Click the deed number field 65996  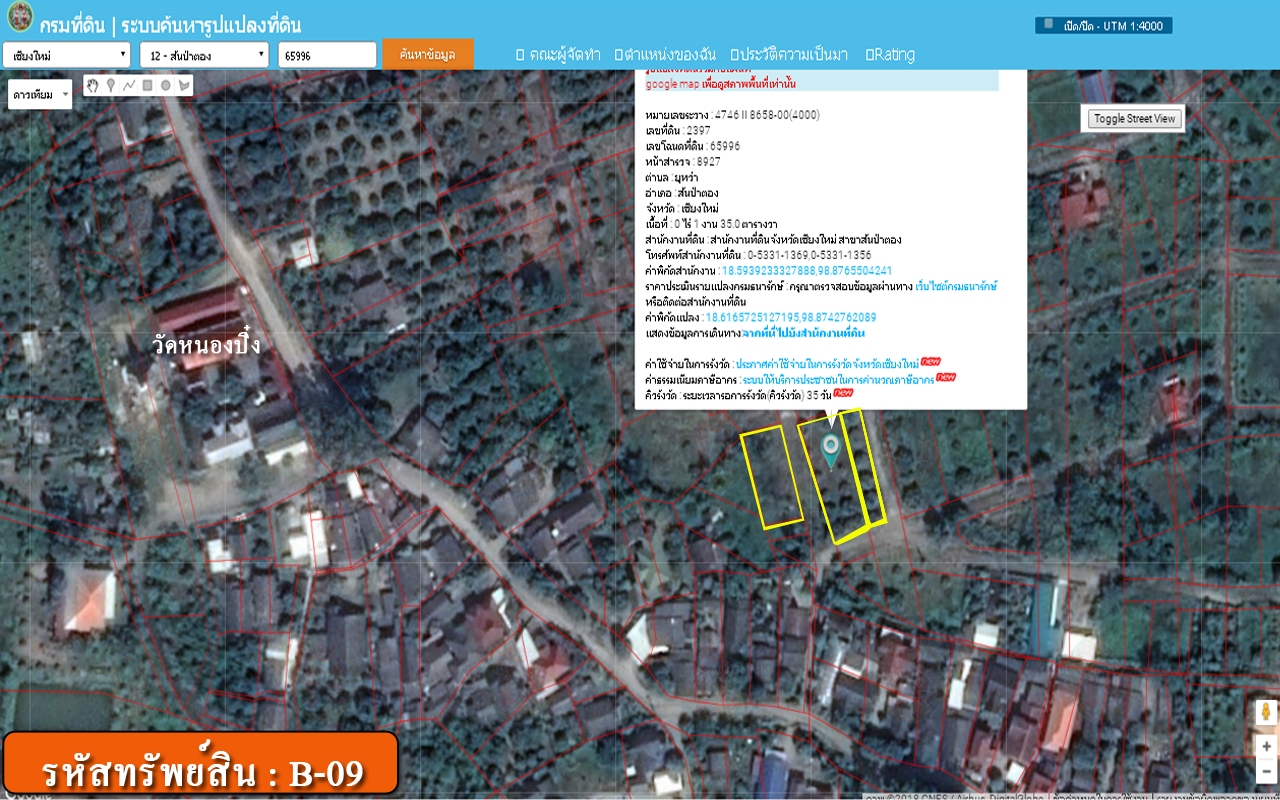coord(327,55)
